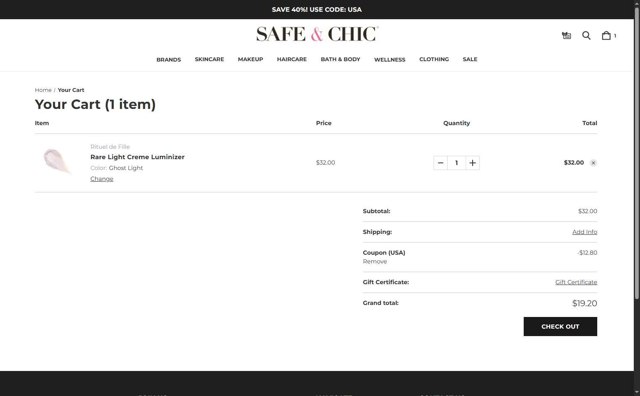Open the Brands menu

coord(169,60)
